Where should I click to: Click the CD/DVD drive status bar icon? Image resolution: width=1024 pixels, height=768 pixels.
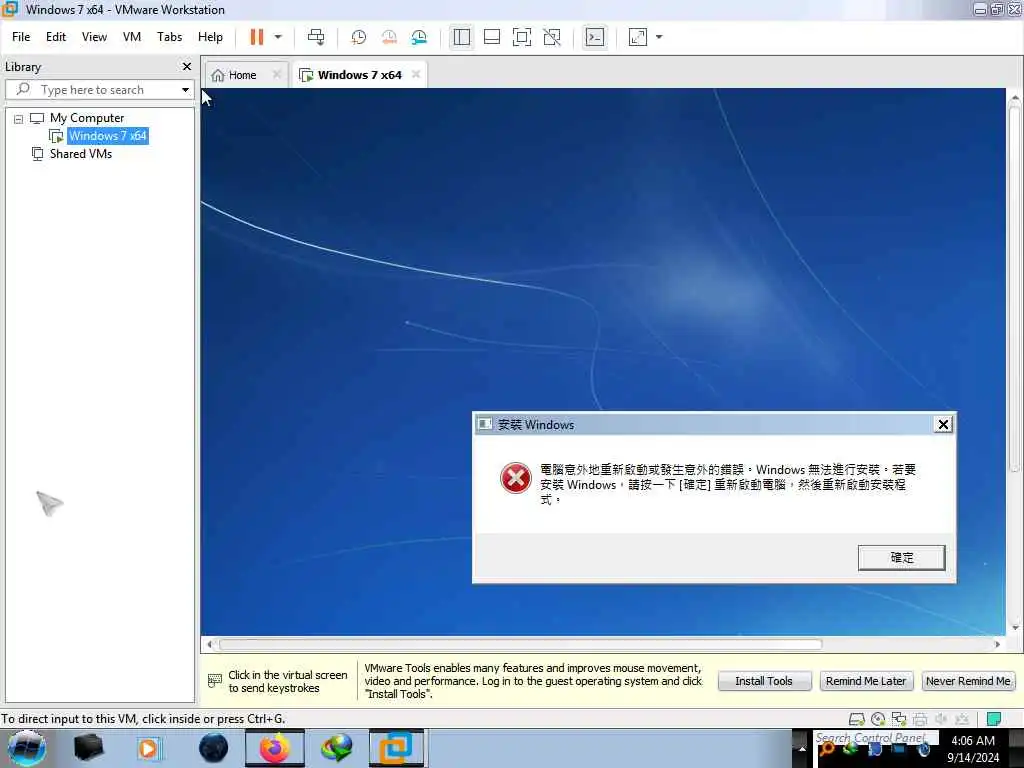(x=878, y=719)
